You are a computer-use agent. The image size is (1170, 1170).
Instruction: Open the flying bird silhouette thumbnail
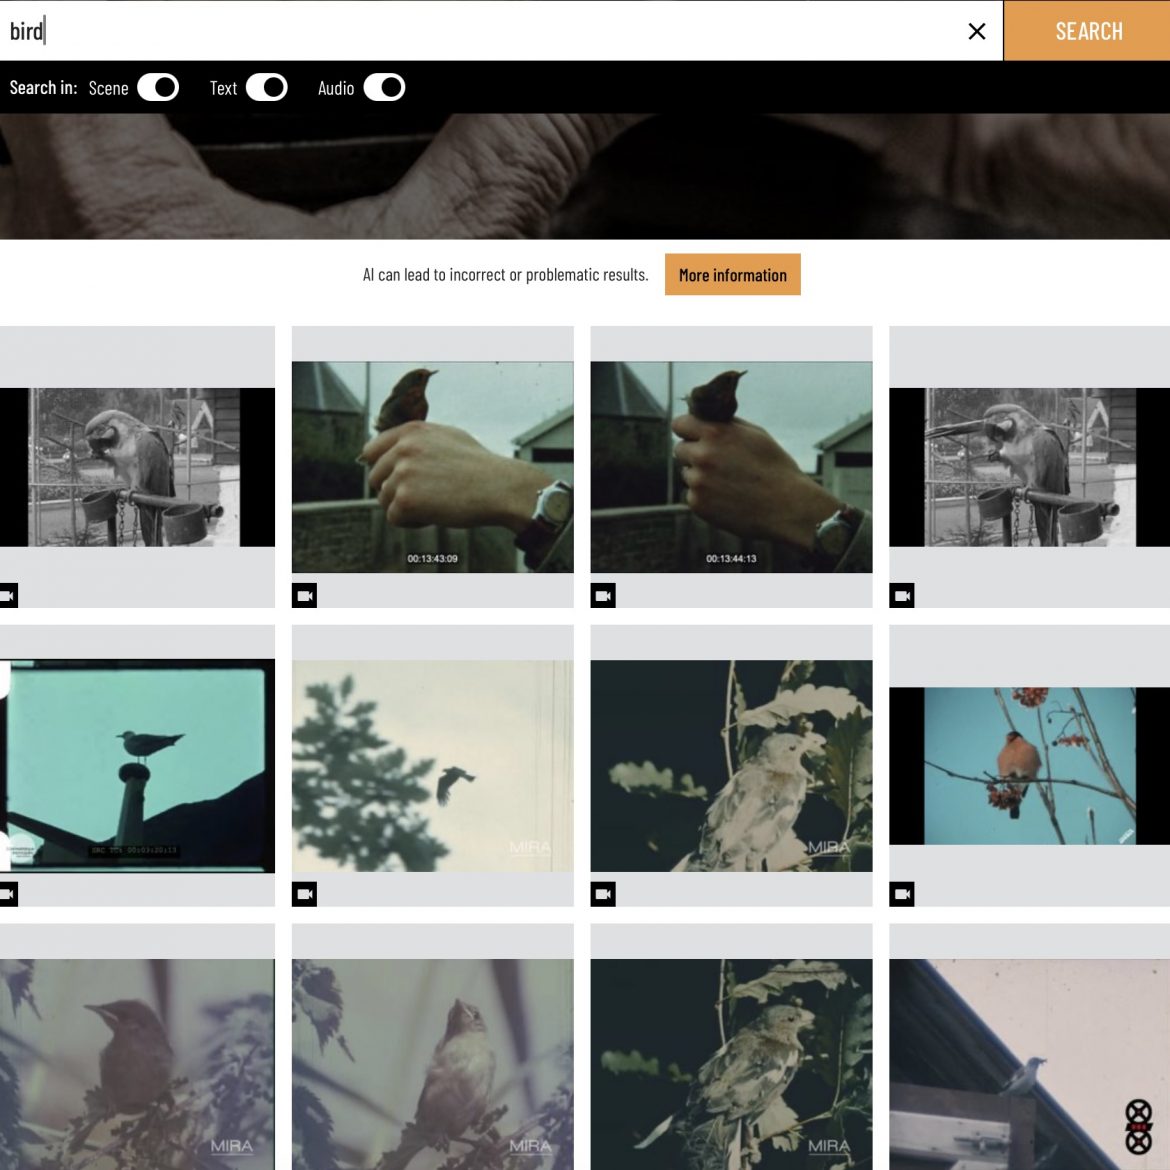click(433, 765)
